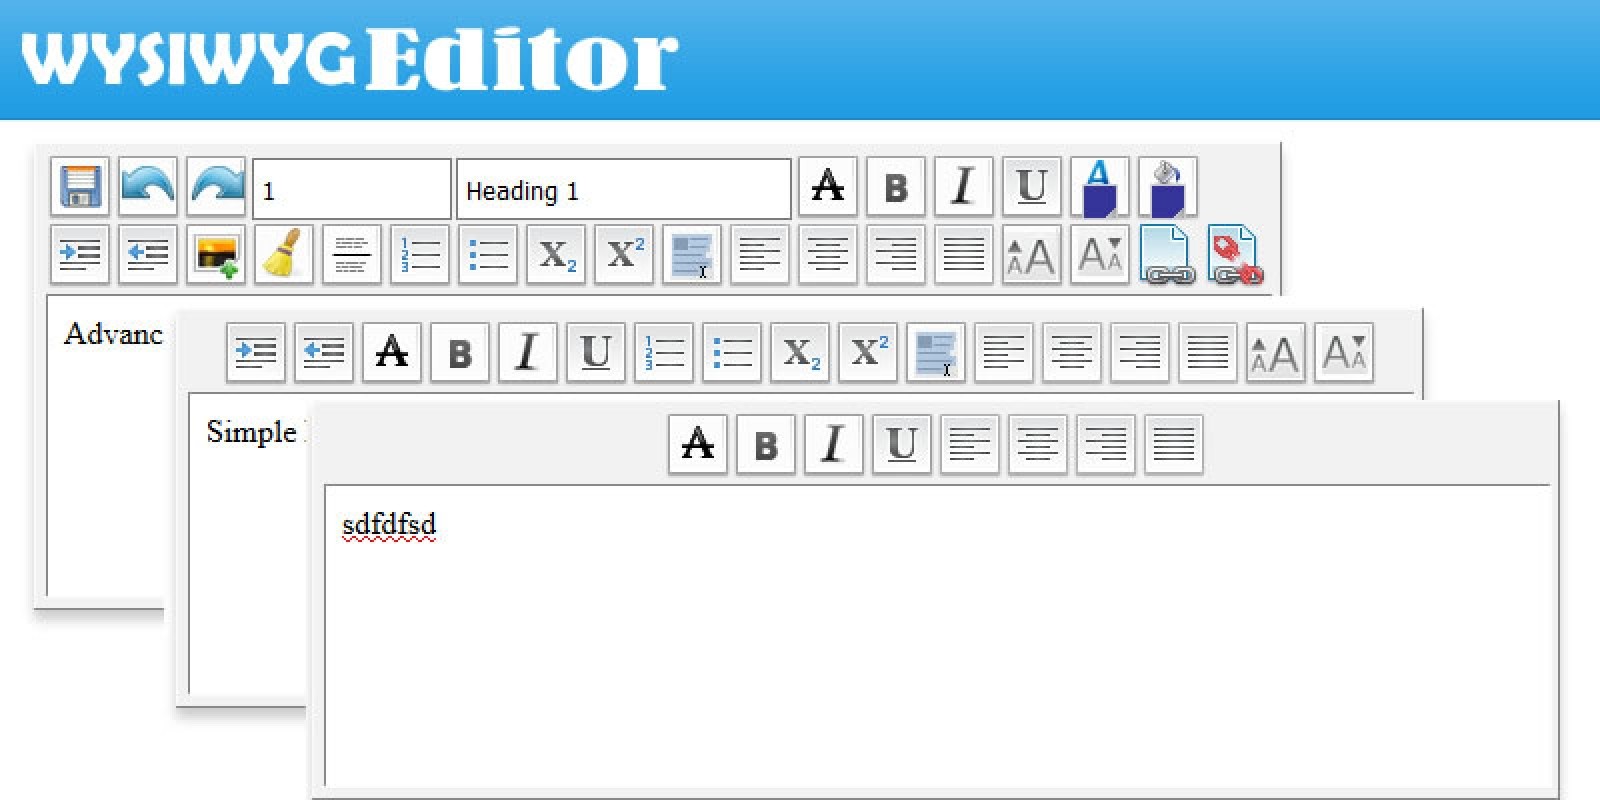Open the Heading 1 format dropdown
1600x800 pixels.
pos(624,189)
